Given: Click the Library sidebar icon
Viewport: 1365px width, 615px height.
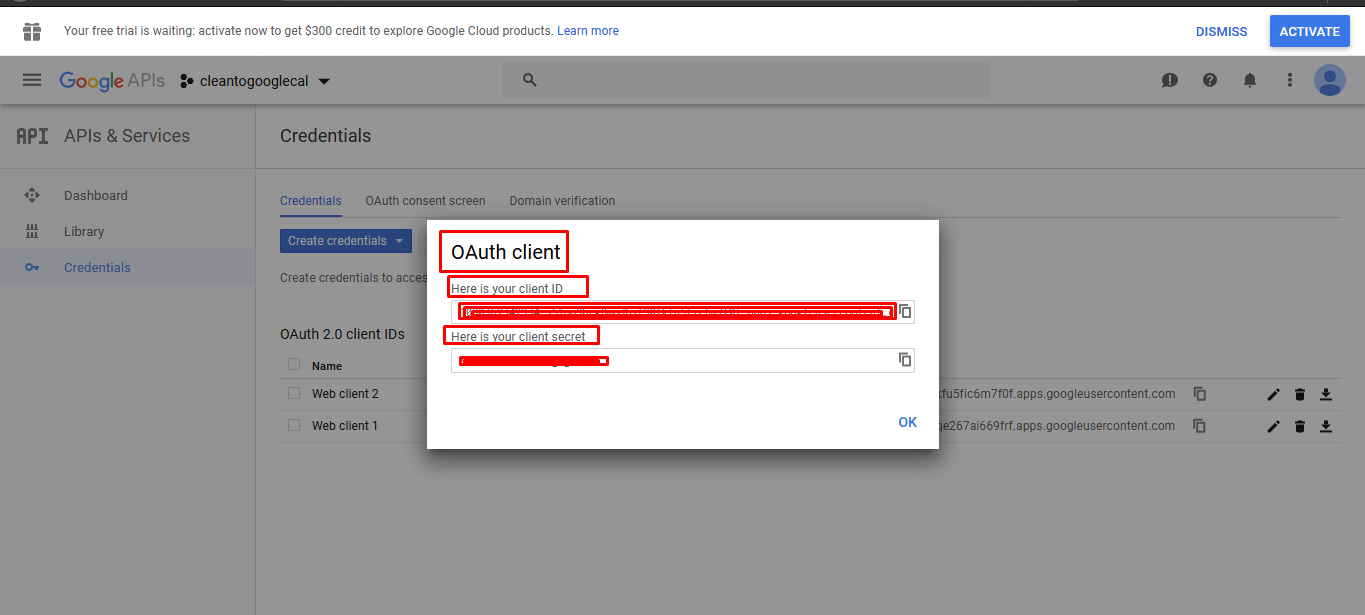Looking at the screenshot, I should coord(32,231).
